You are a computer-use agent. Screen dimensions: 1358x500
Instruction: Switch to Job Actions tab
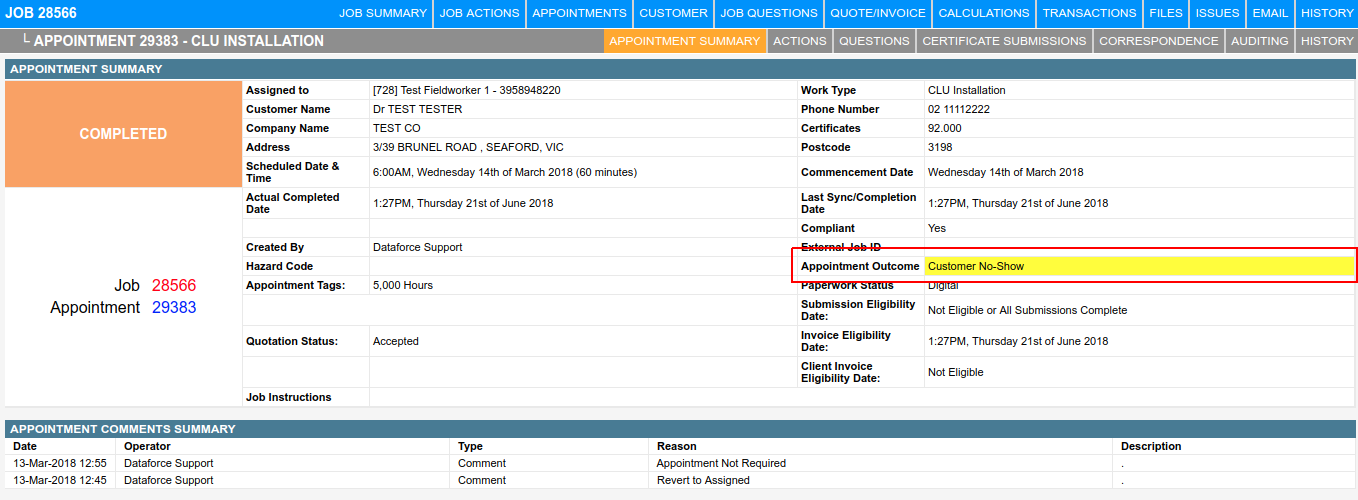[480, 13]
